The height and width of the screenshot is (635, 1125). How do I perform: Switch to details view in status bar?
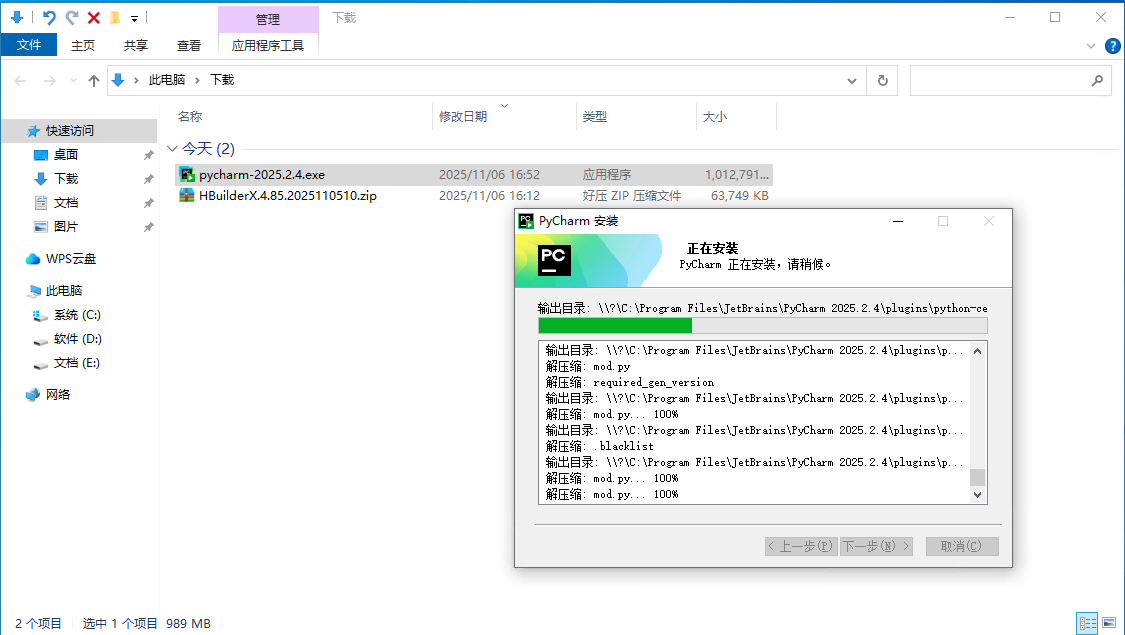click(x=1087, y=623)
